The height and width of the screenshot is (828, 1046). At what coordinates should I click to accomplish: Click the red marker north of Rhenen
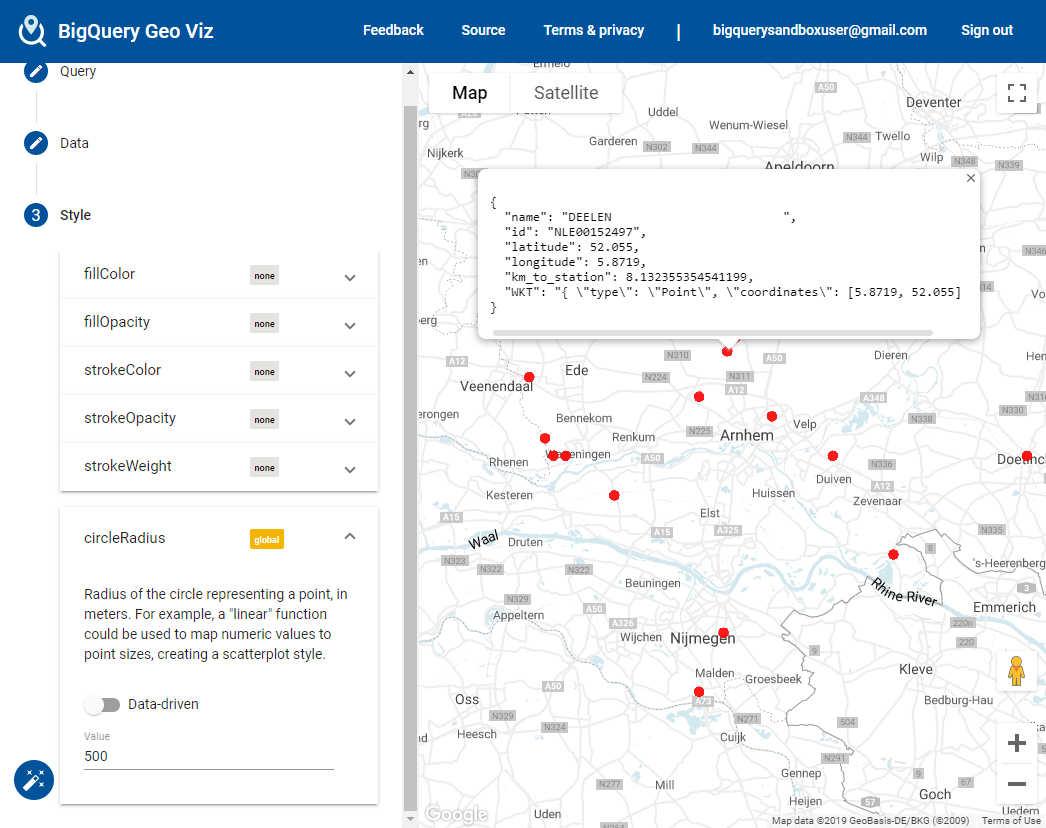[x=545, y=438]
